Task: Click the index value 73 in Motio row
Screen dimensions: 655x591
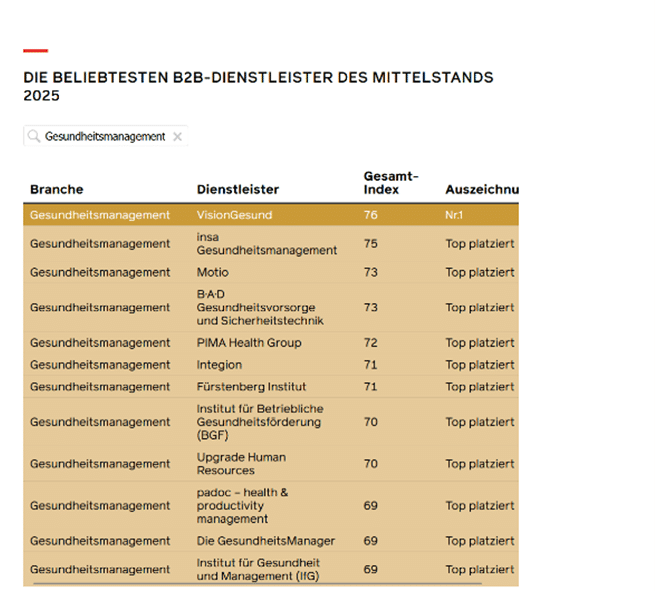Action: pyautogui.click(x=371, y=272)
